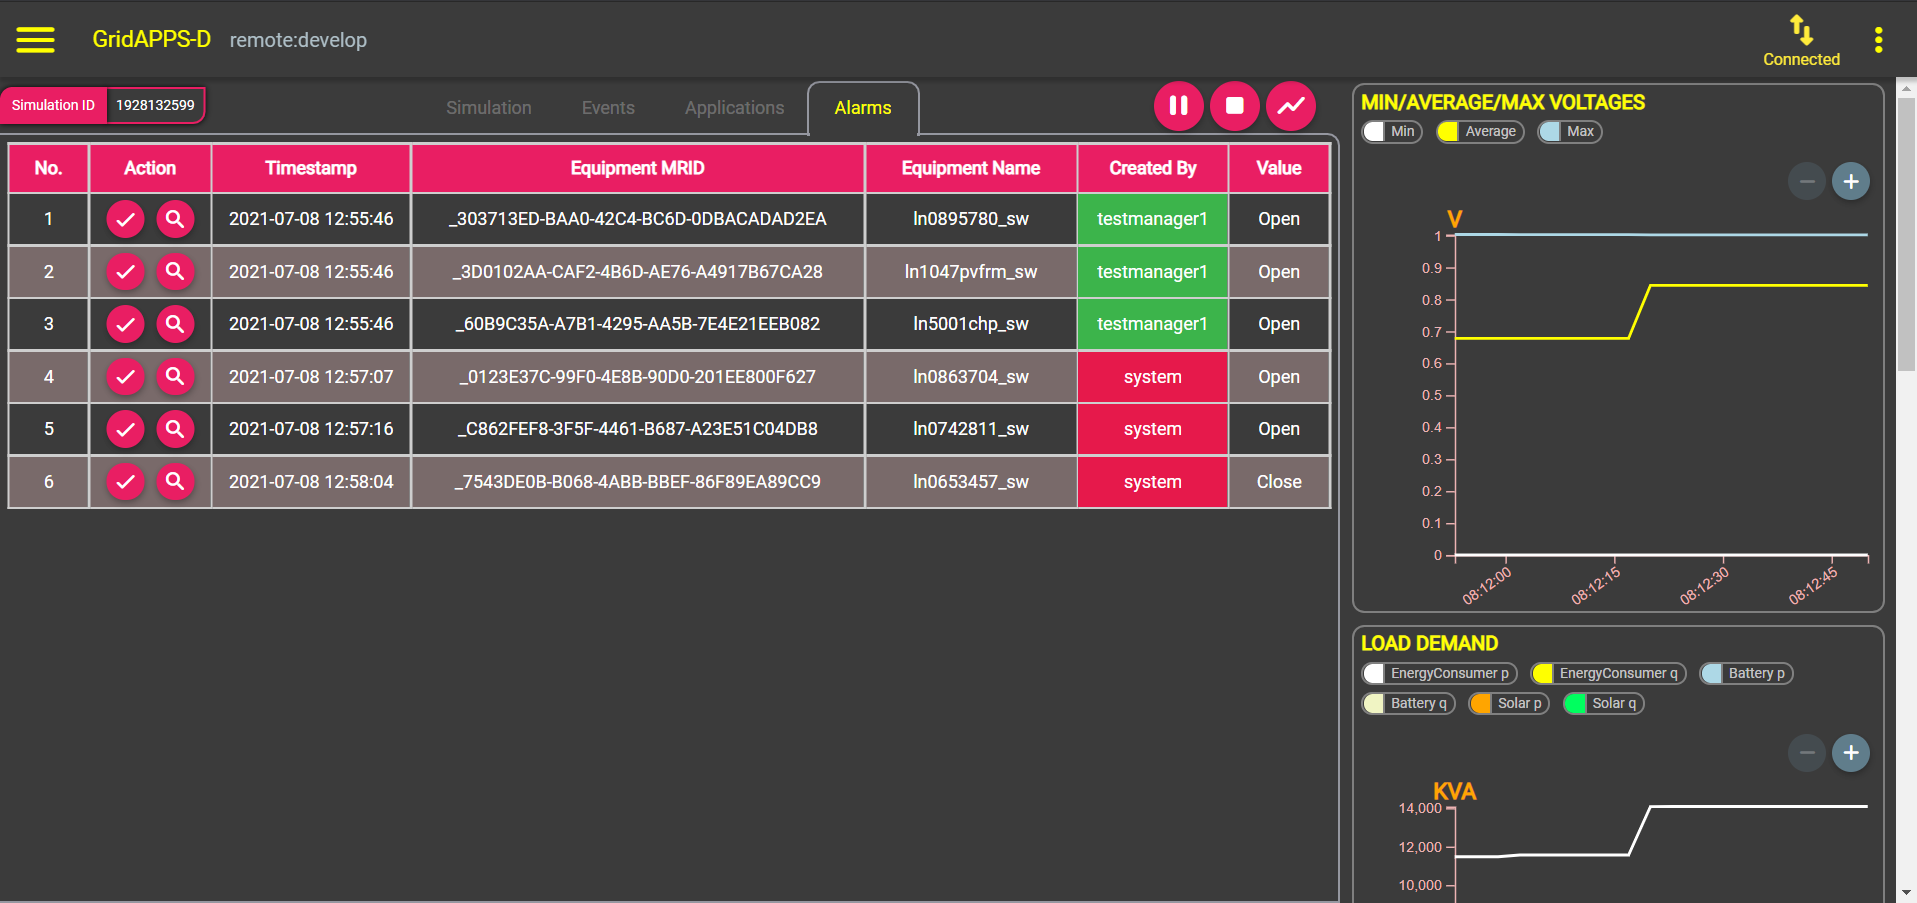Stop the simulation

[x=1235, y=106]
